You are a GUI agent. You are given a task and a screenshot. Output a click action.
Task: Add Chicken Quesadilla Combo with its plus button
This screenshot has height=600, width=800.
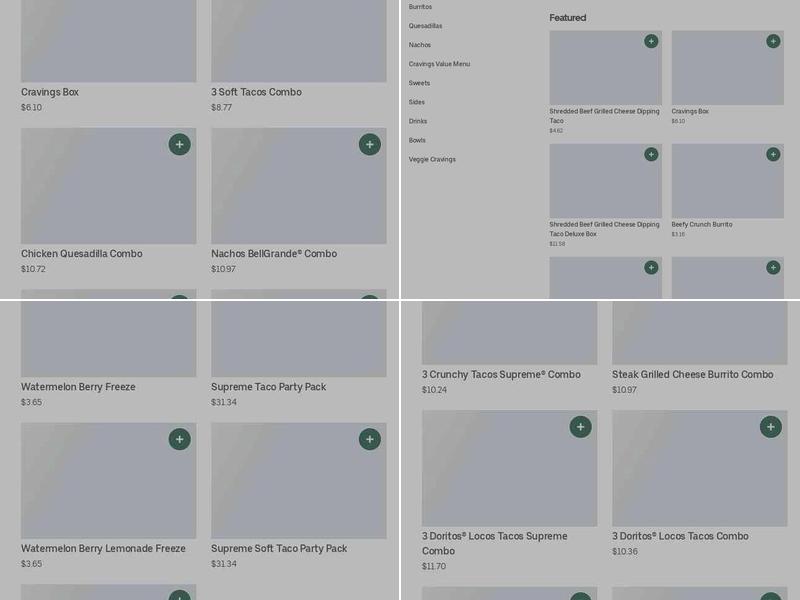pos(180,144)
